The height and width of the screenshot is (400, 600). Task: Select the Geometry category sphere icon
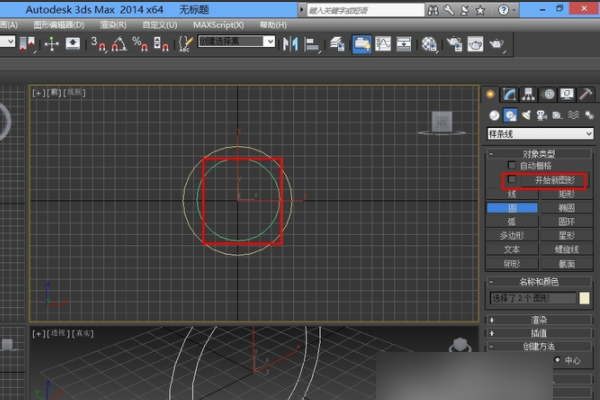494,115
